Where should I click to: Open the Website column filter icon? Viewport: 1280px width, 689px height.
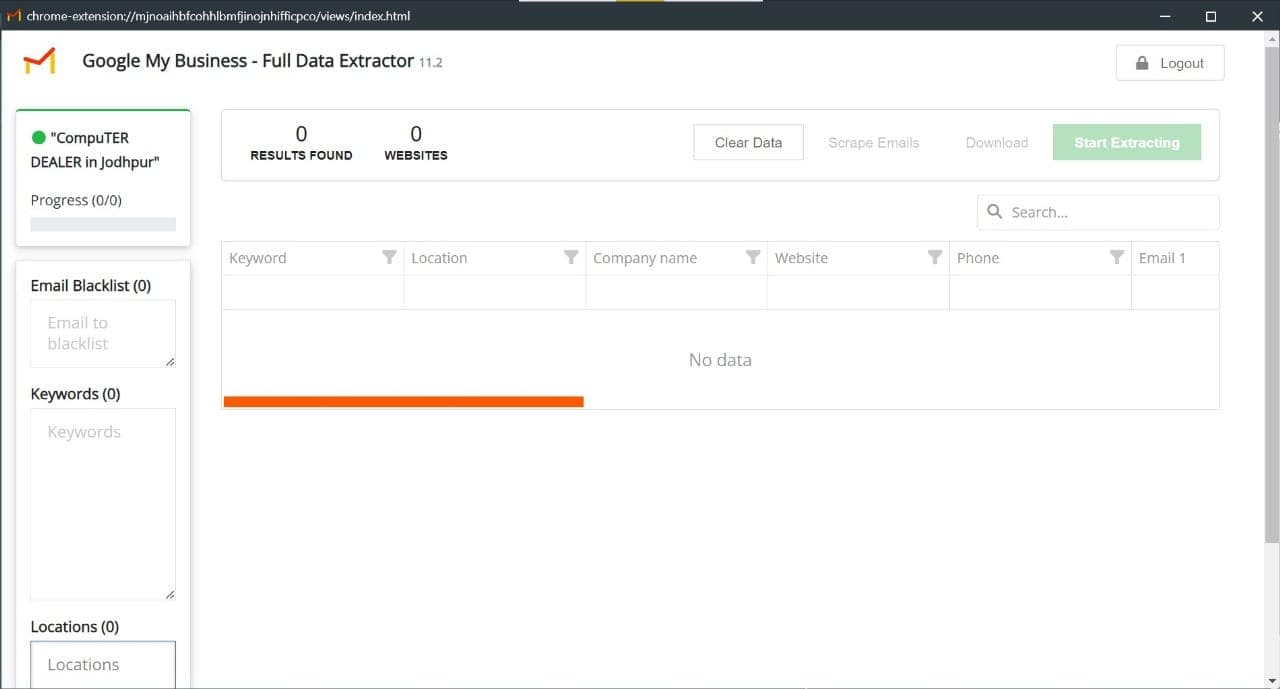(x=935, y=257)
